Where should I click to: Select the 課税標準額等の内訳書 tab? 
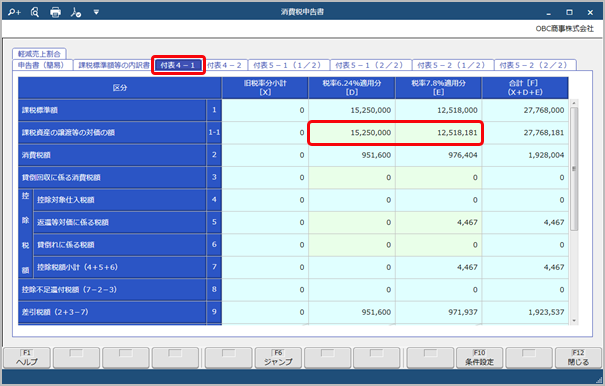pos(113,65)
